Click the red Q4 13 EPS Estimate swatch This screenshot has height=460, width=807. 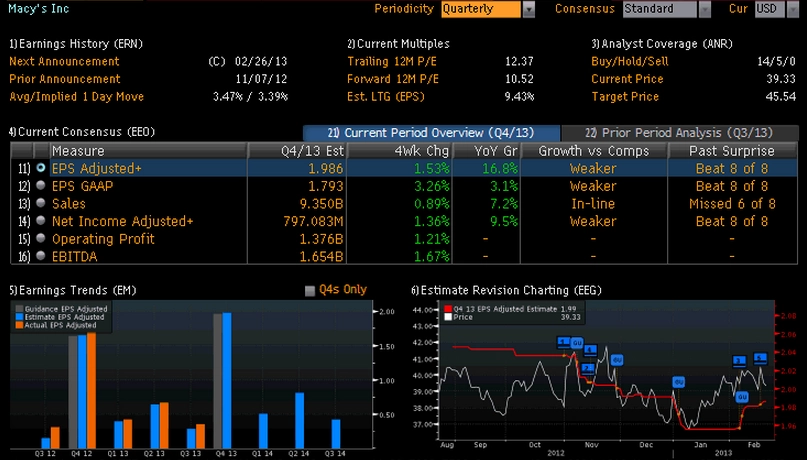[448, 309]
